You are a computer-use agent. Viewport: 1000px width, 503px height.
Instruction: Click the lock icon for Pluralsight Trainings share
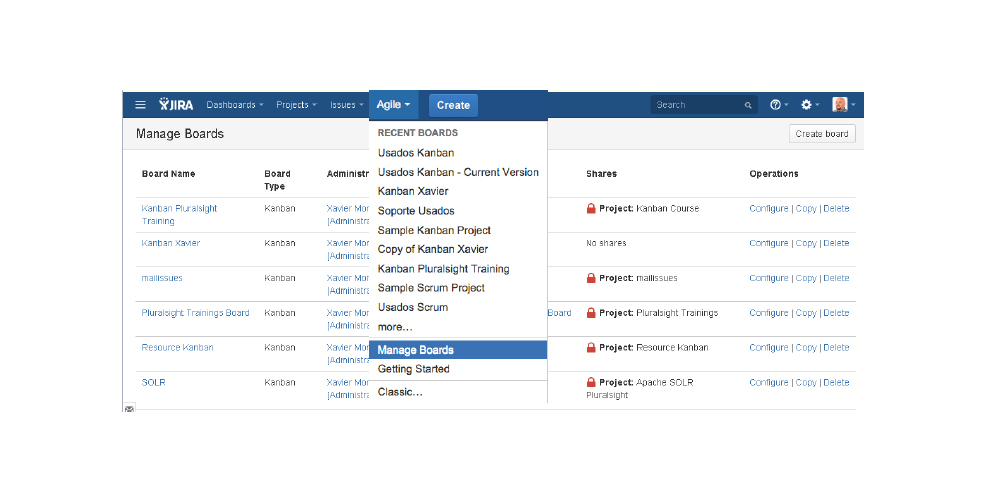(x=591, y=313)
